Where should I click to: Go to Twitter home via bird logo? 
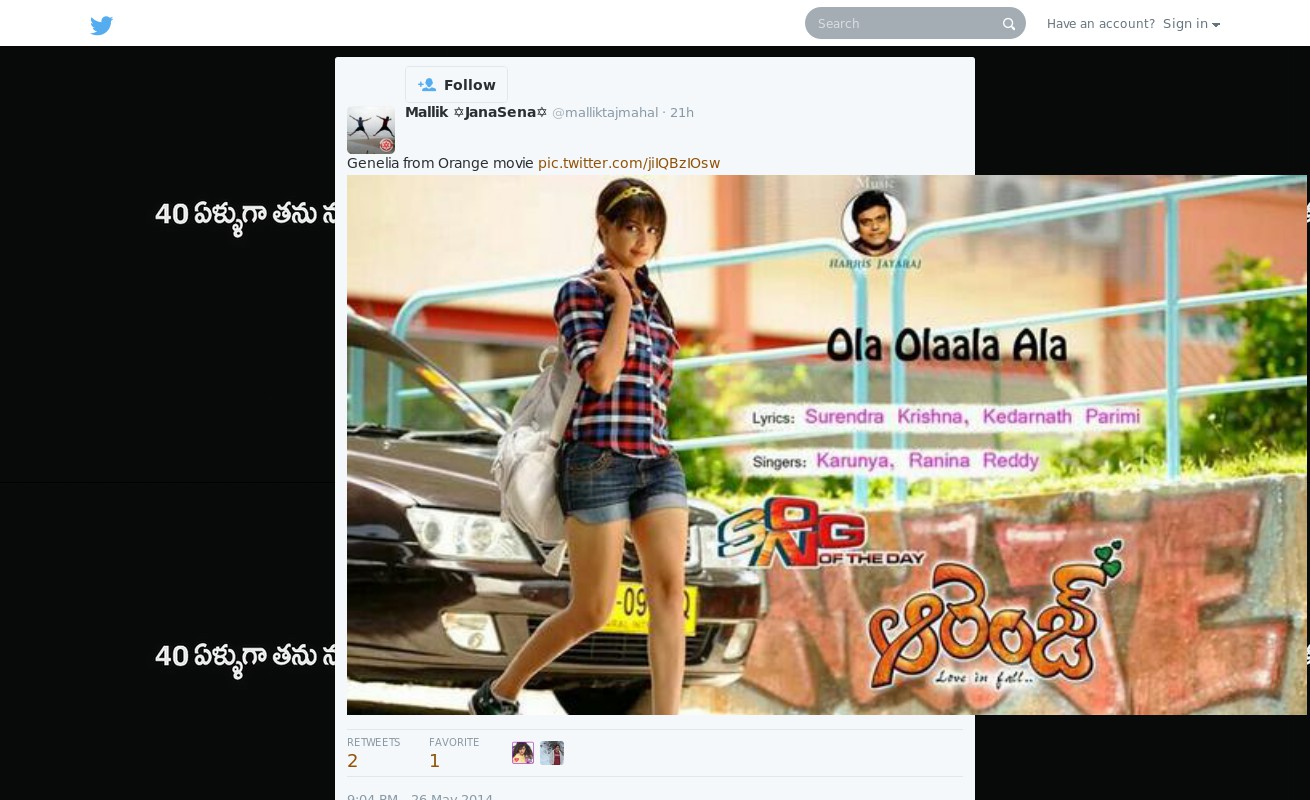coord(101,25)
